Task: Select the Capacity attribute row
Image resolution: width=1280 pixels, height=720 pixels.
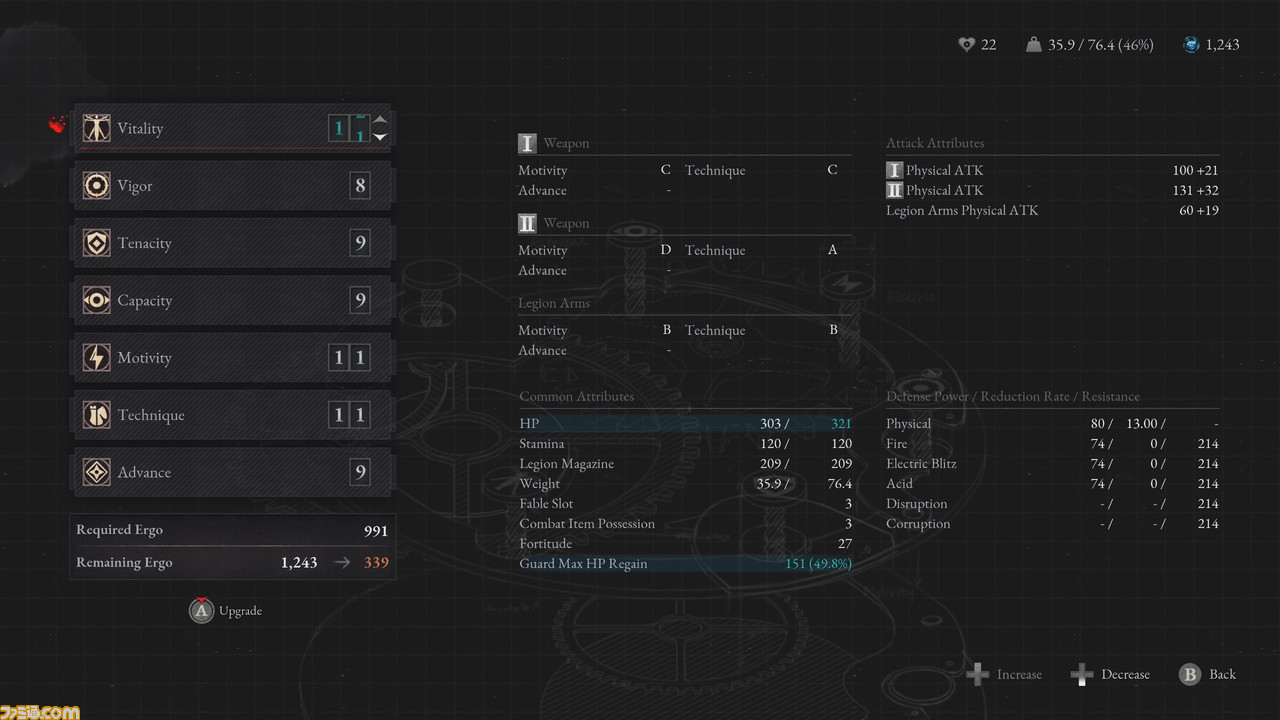Action: click(232, 300)
